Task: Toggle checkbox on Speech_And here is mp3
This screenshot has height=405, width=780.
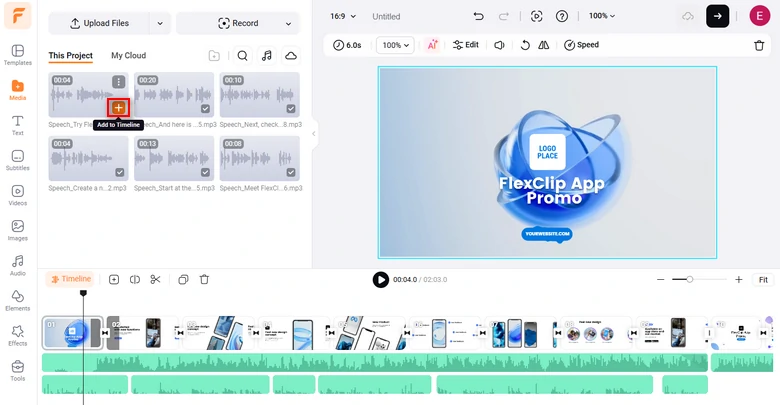Action: tap(205, 108)
